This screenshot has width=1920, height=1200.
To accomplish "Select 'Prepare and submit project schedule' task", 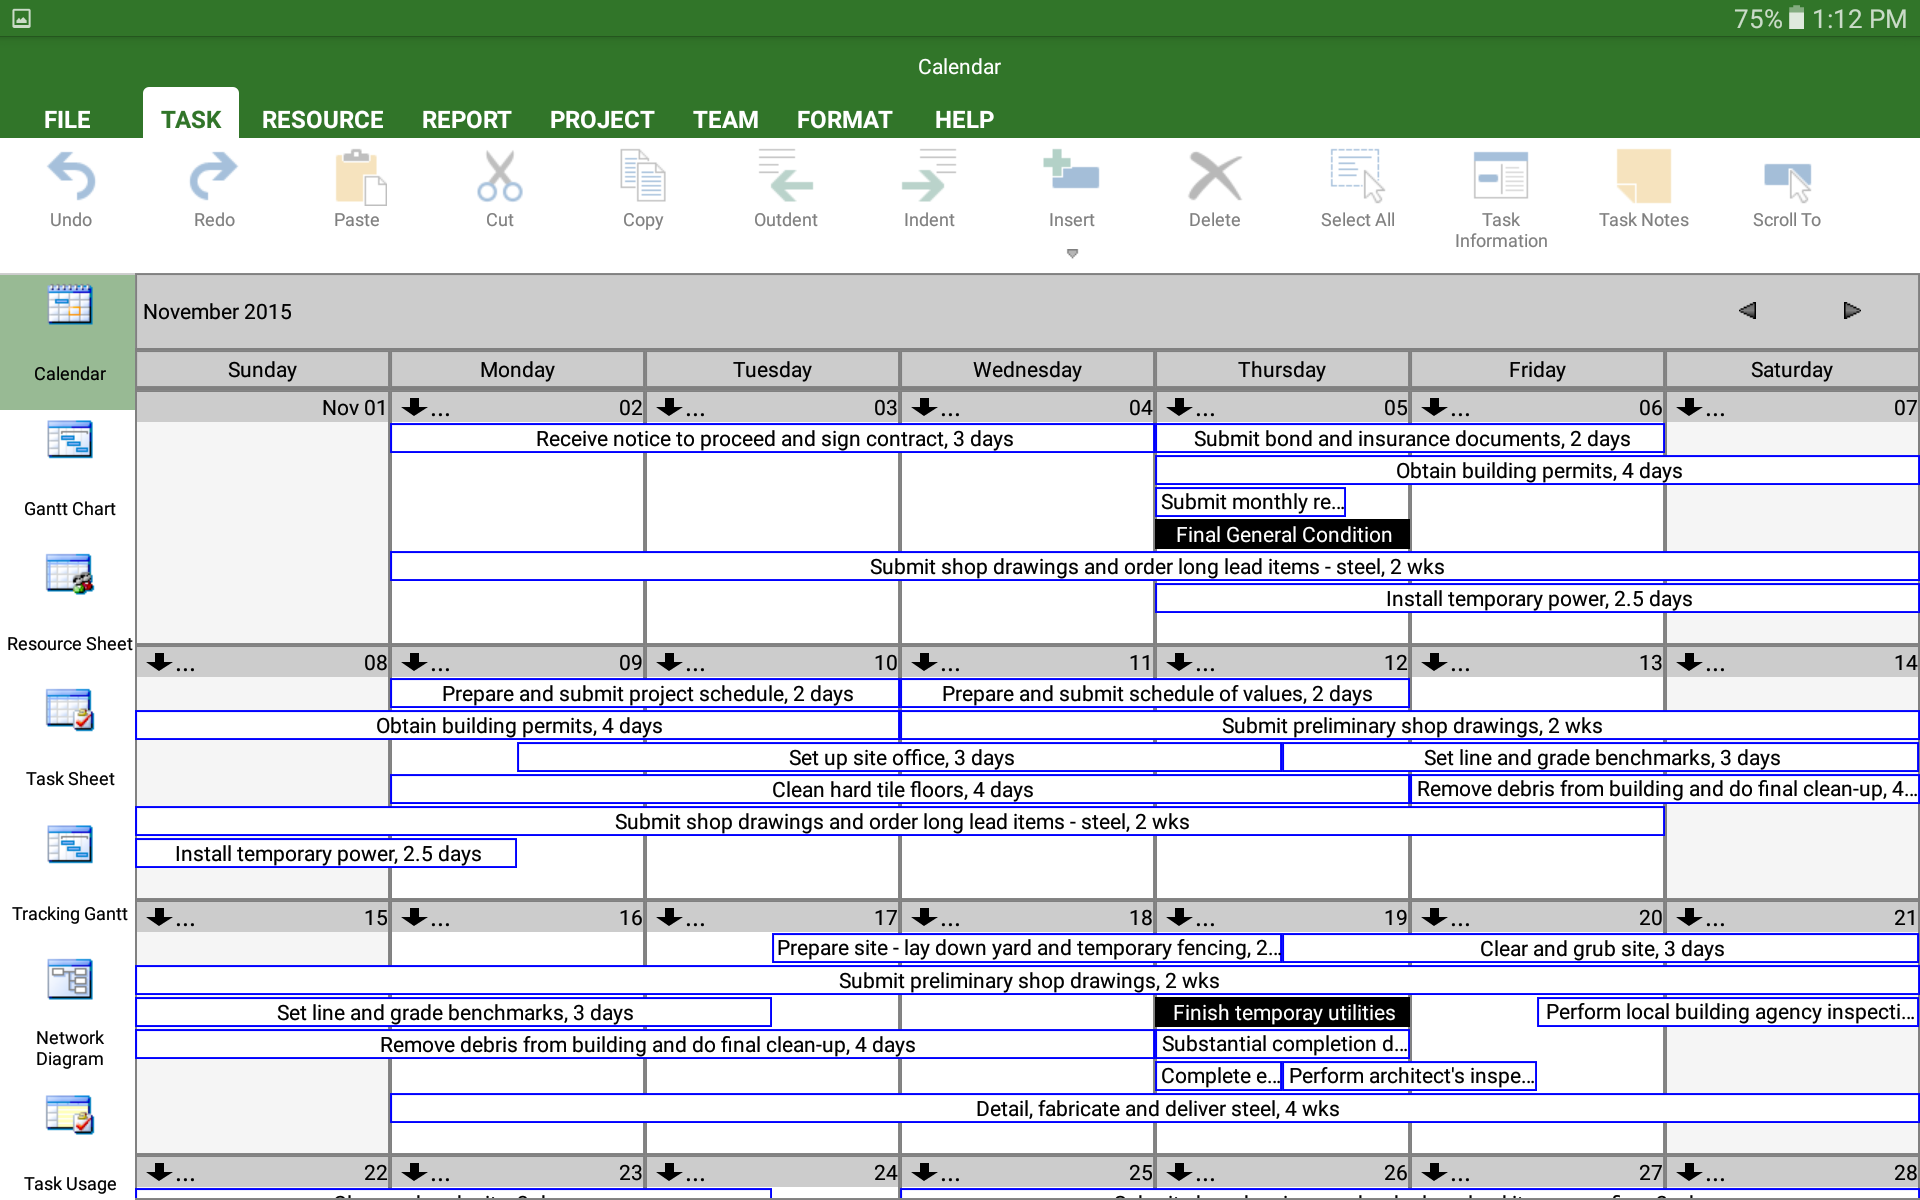I will [x=646, y=694].
